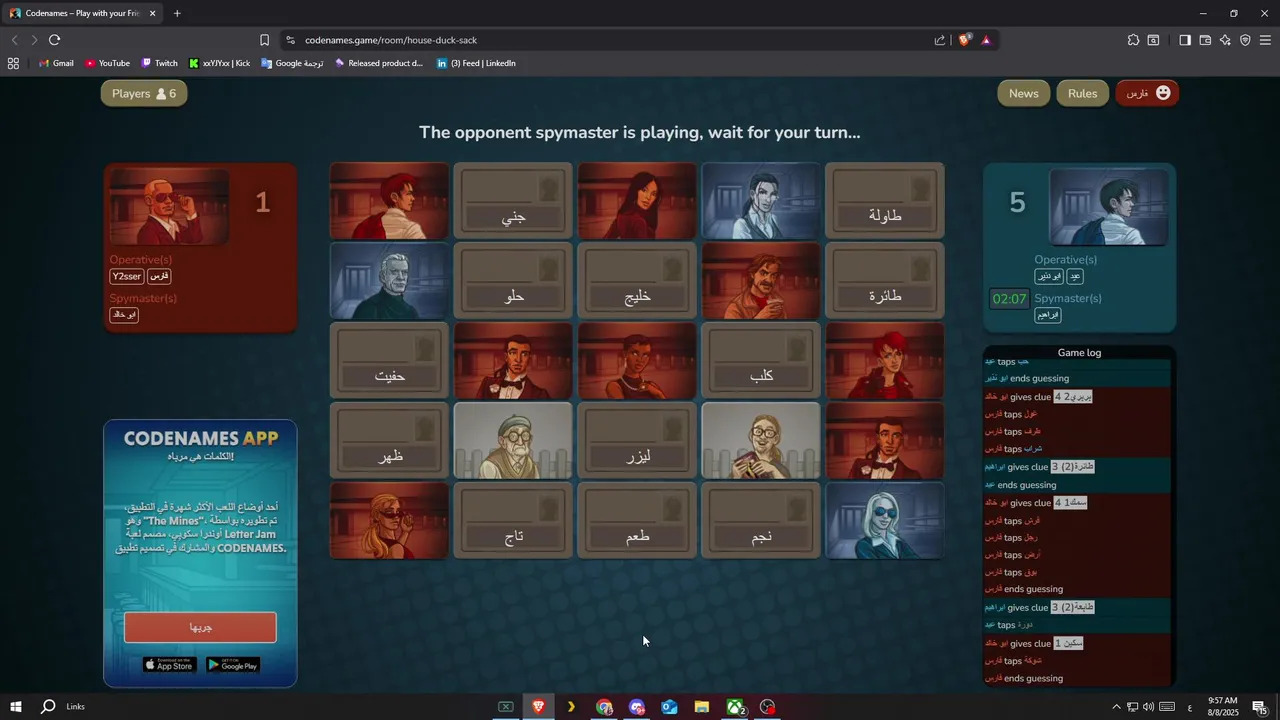
Task: Click the 02:07 turn timer
Action: pos(1009,299)
